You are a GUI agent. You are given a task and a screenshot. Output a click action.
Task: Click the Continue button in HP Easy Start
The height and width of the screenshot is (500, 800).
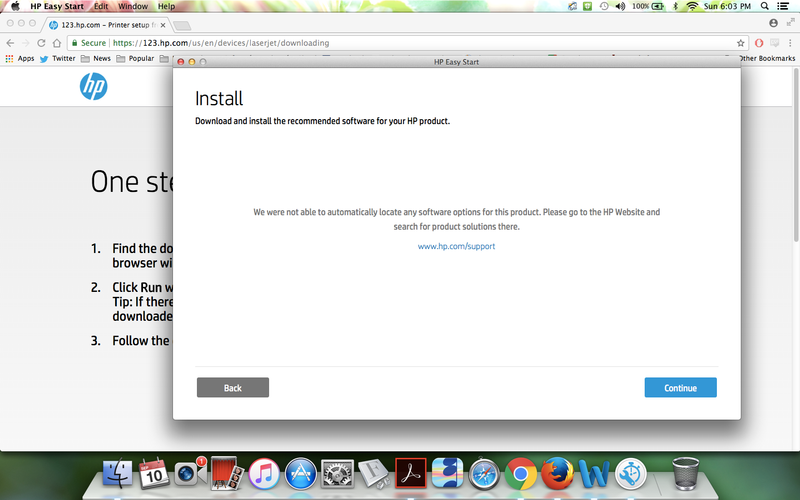click(680, 387)
